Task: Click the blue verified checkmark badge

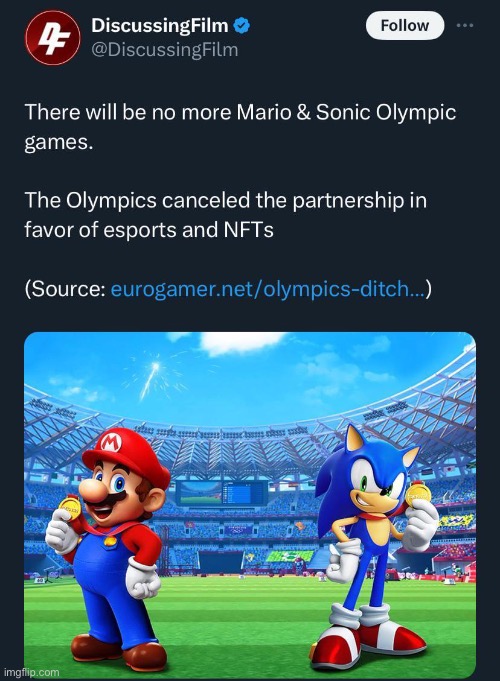Action: (242, 26)
